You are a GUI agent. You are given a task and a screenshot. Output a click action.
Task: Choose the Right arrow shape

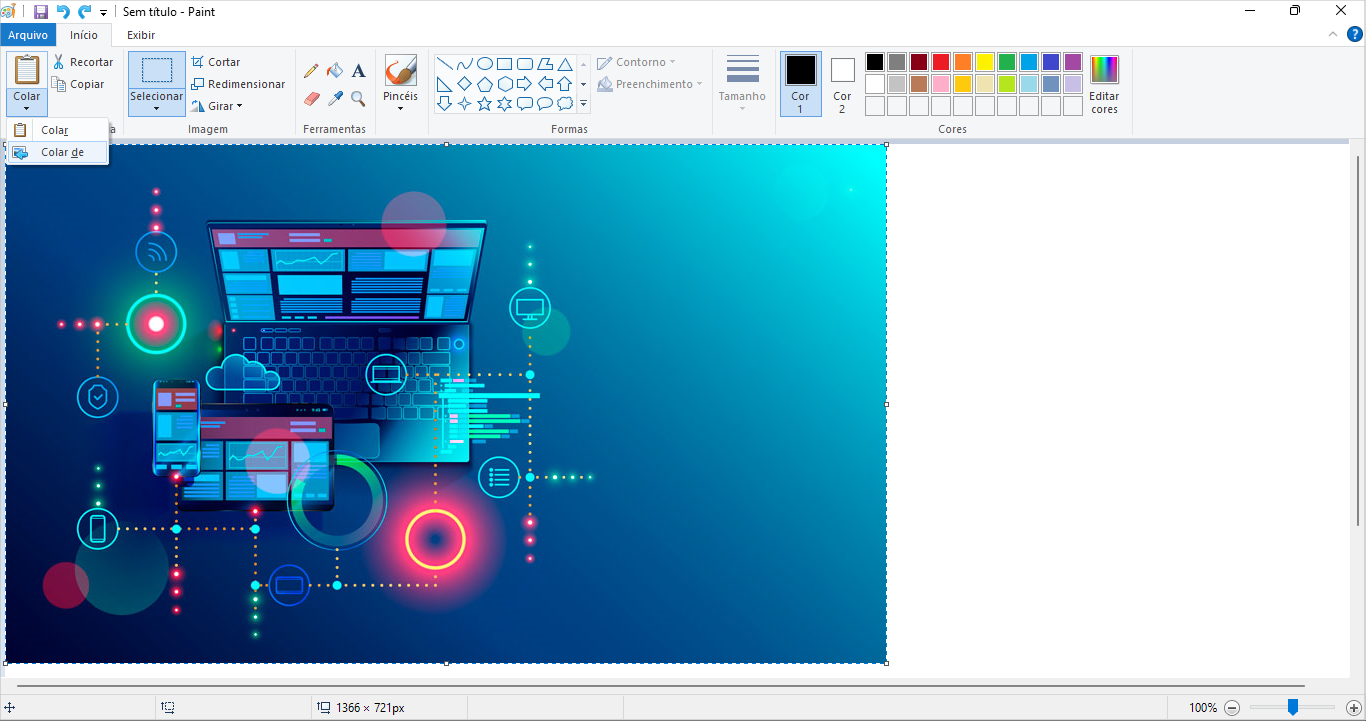524,83
